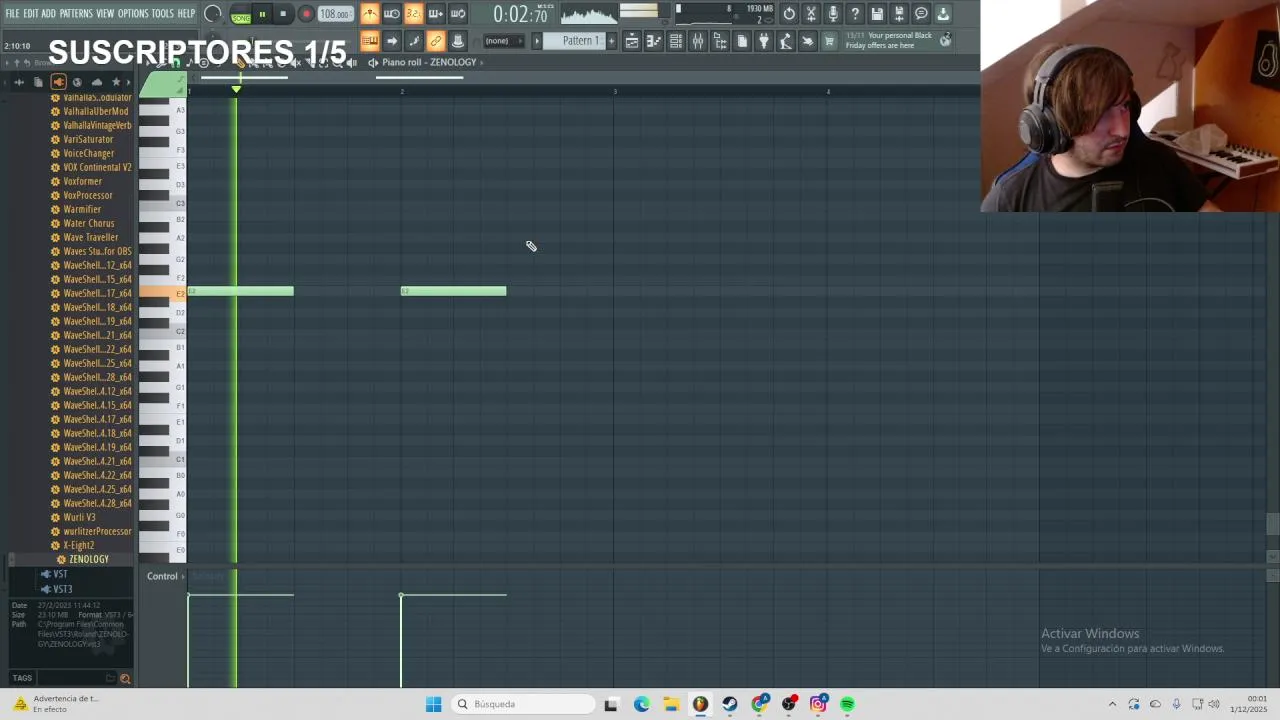
Task: Switch the Song/Pattern mode toggle
Action: 241,14
